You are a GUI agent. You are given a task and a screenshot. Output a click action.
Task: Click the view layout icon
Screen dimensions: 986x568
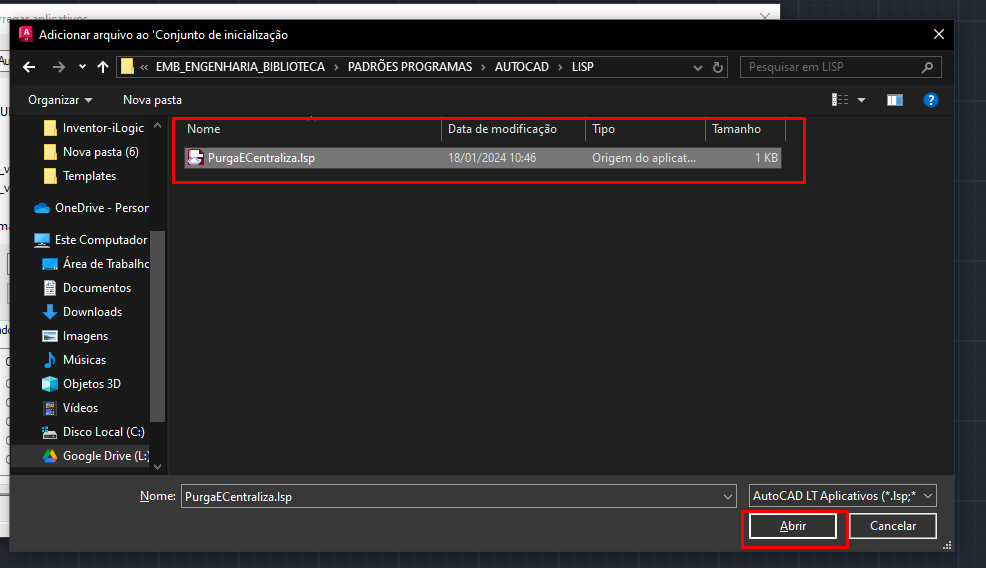click(x=839, y=100)
